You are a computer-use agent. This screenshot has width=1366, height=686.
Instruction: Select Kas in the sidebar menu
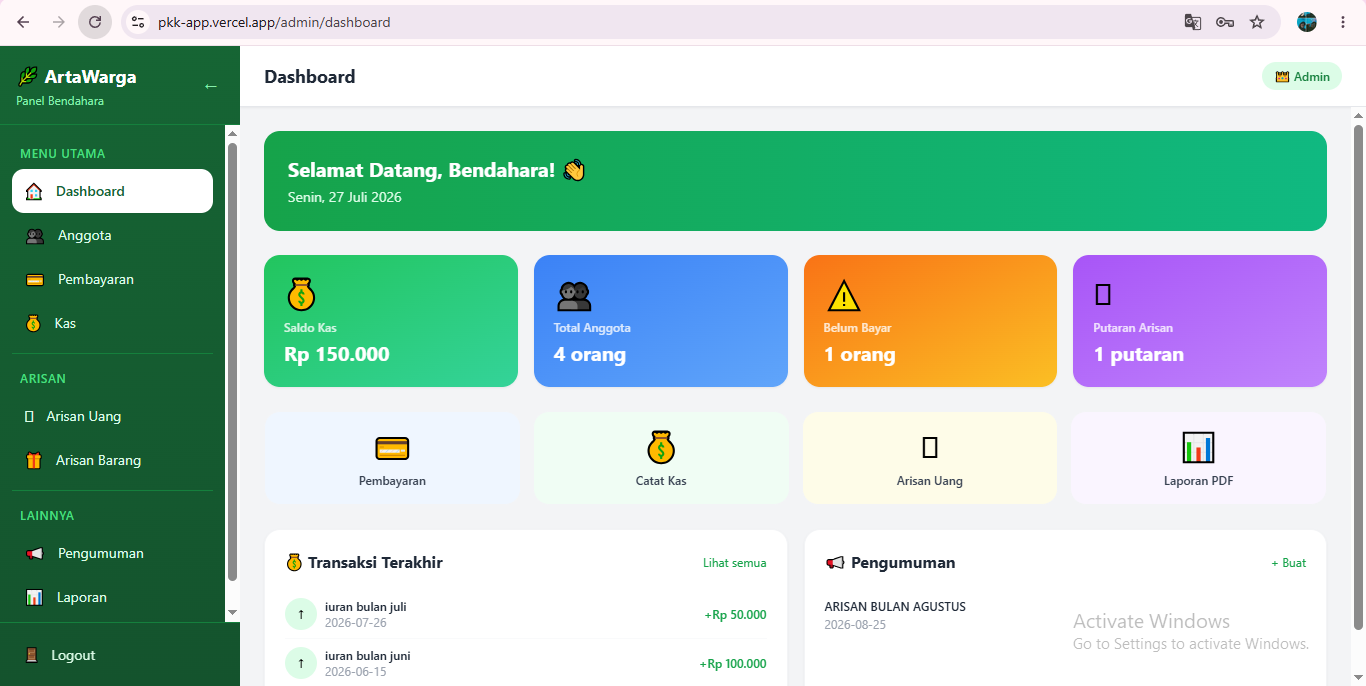pyautogui.click(x=112, y=323)
